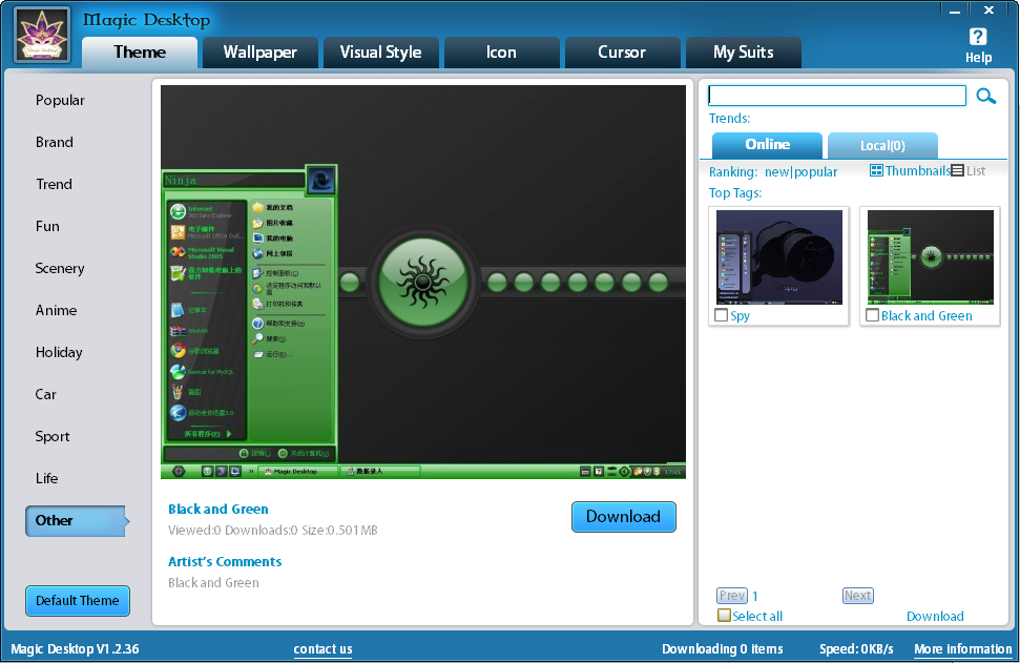Image resolution: width=1020 pixels, height=663 pixels.
Task: Click the large Black and Green preview image
Action: 423,282
